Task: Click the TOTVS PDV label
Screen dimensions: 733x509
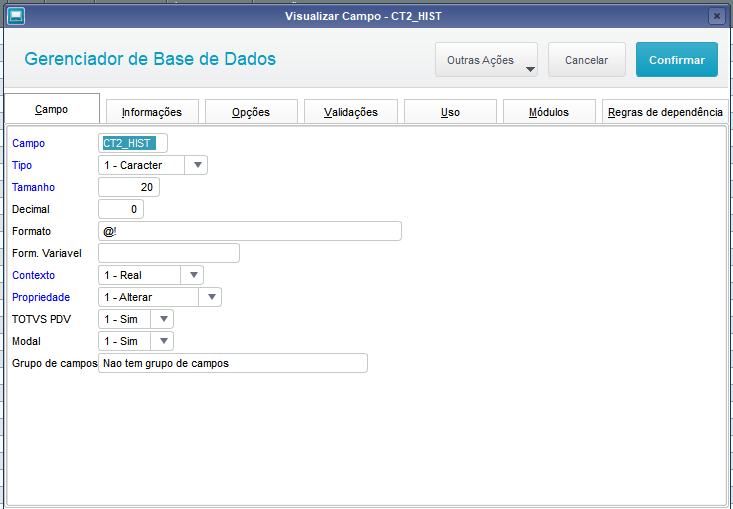Action: (x=42, y=319)
